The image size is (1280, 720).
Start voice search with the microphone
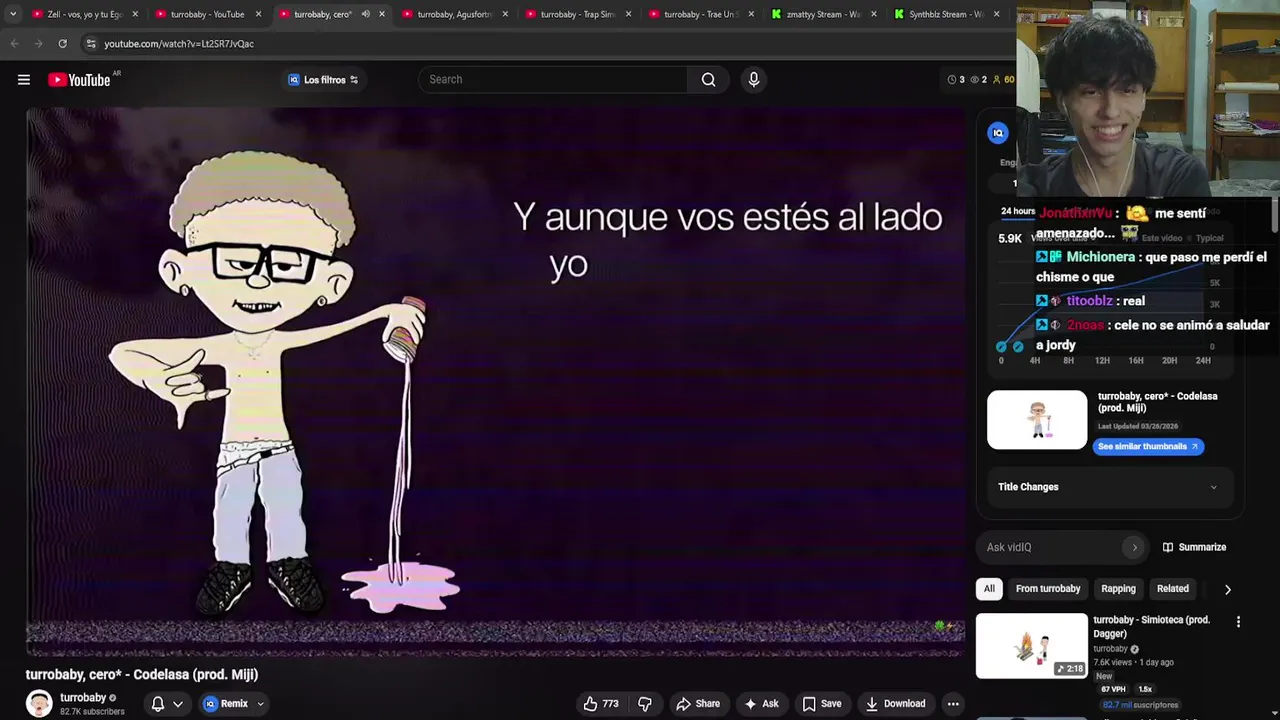(754, 80)
